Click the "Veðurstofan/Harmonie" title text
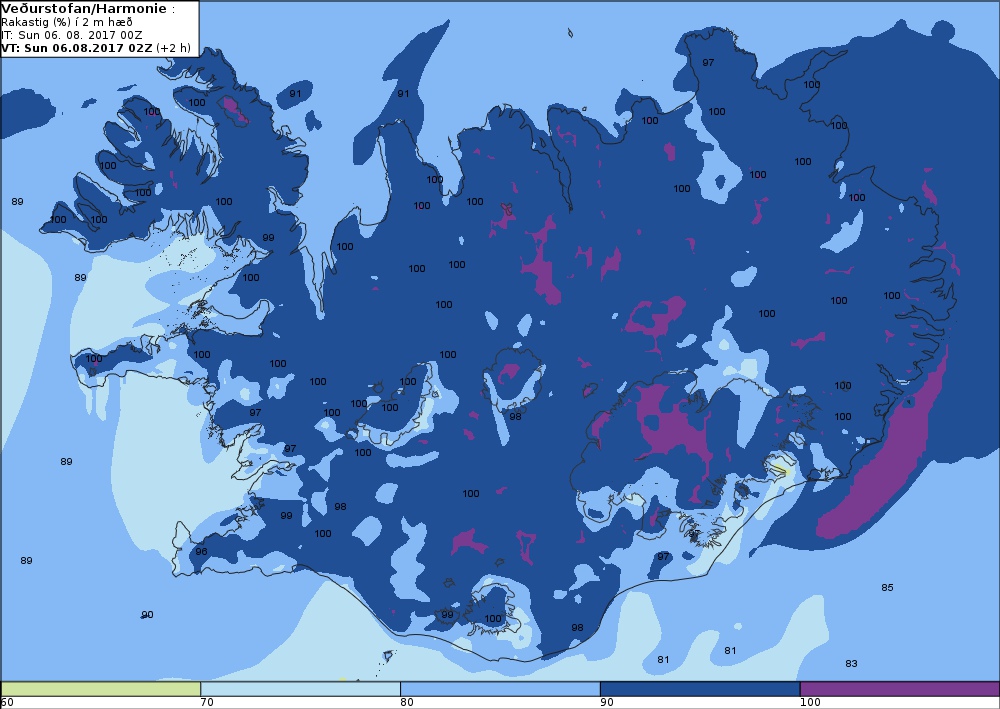 (x=84, y=9)
